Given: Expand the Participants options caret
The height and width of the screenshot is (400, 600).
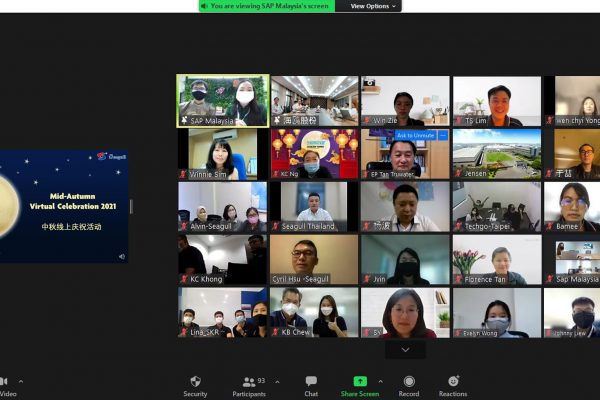Looking at the screenshot, I should 277,381.
